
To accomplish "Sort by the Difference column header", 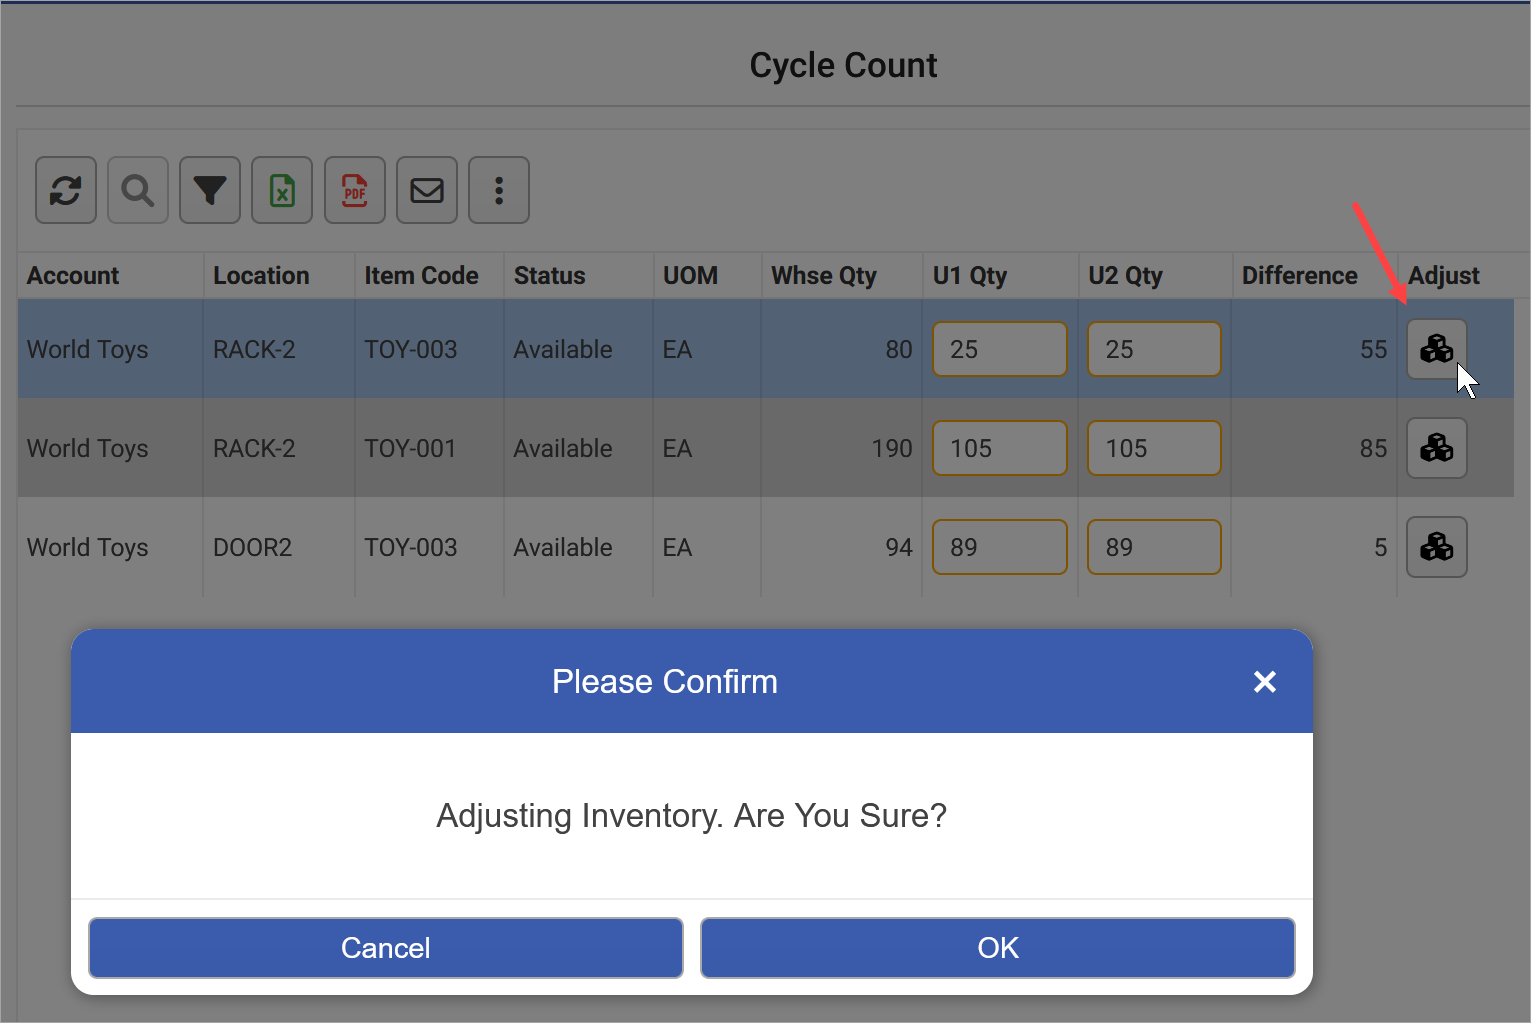I will click(x=1298, y=275).
